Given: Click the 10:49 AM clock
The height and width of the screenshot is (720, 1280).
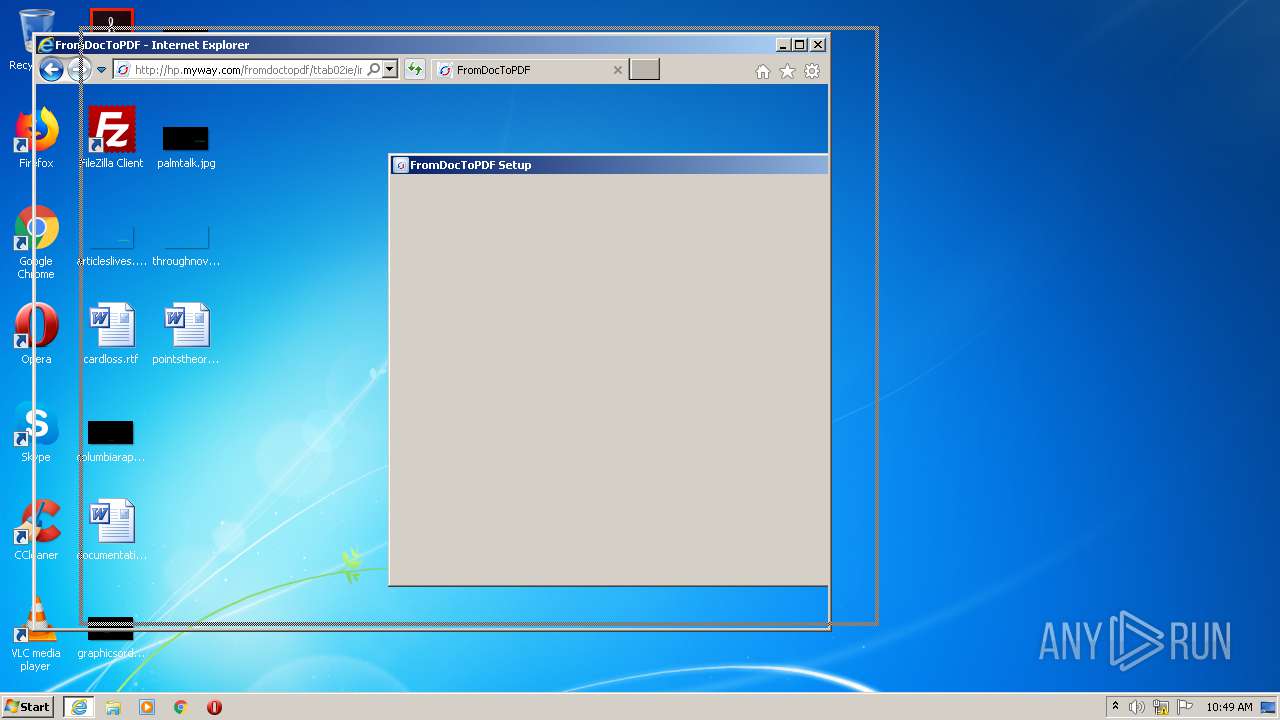Looking at the screenshot, I should (x=1229, y=707).
